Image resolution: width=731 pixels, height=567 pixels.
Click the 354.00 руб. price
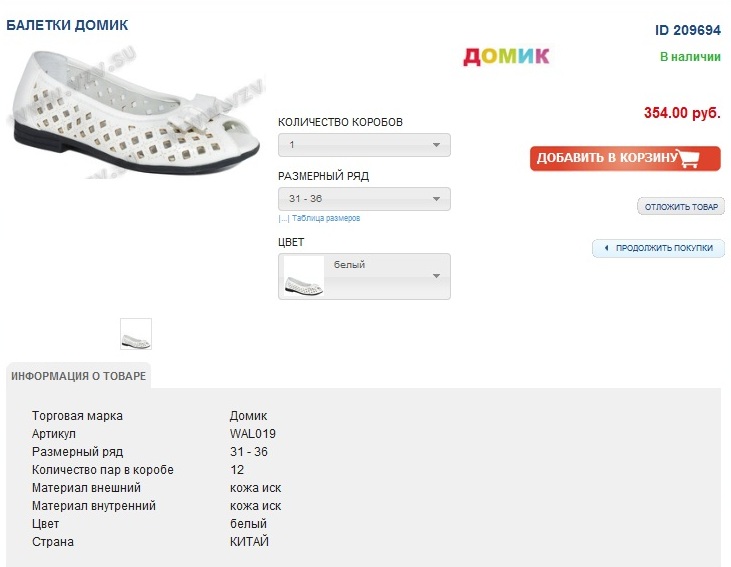coord(682,113)
